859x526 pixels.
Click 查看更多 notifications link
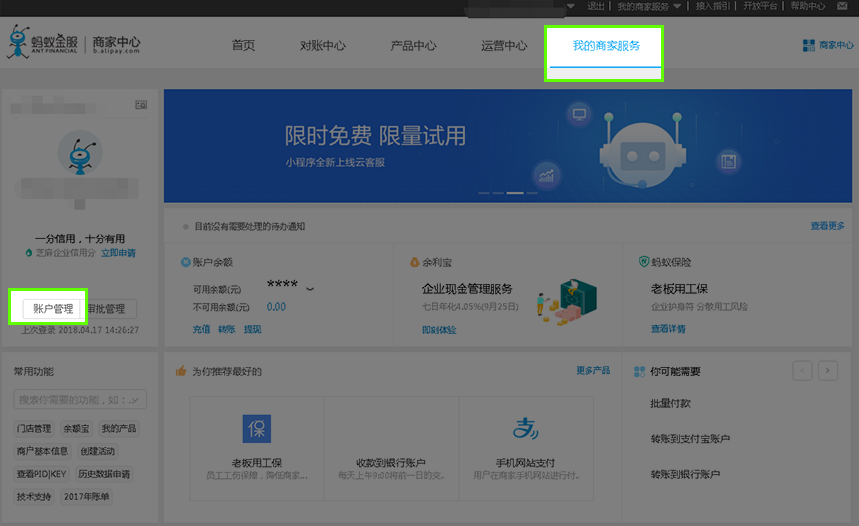click(x=828, y=226)
